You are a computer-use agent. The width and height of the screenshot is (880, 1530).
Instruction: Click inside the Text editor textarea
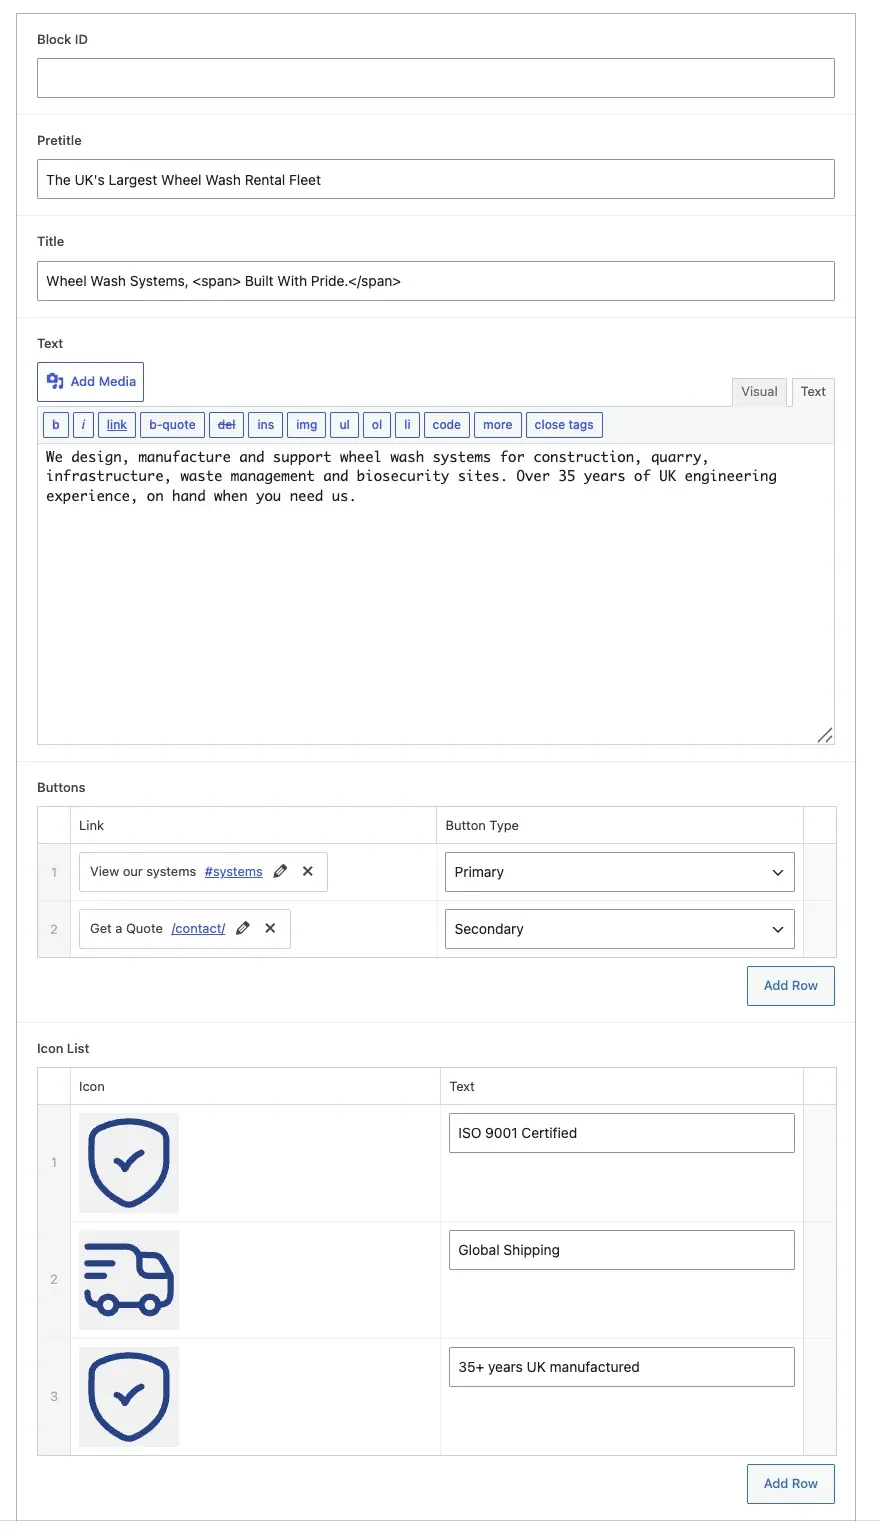coord(436,594)
